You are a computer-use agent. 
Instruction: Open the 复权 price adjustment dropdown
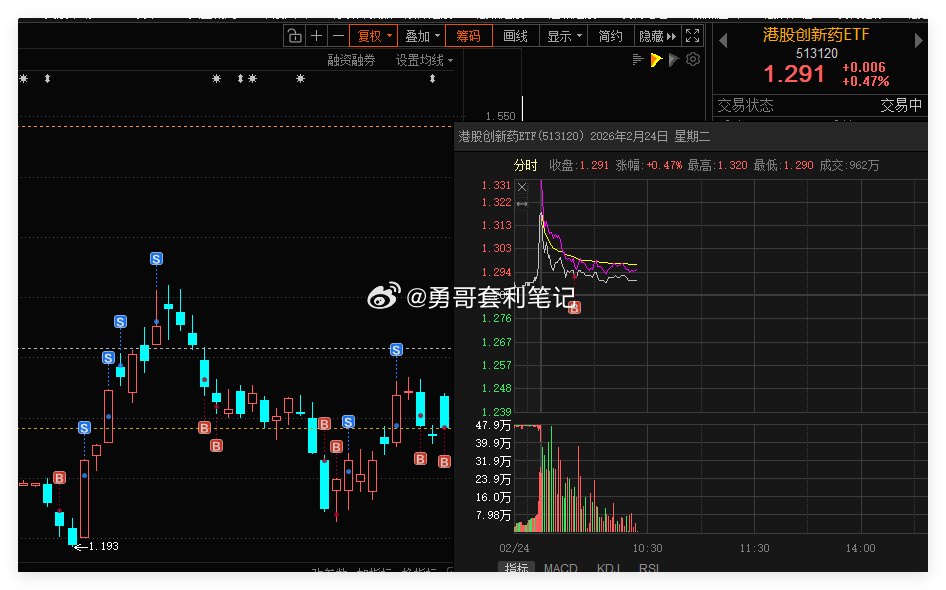pyautogui.click(x=372, y=35)
